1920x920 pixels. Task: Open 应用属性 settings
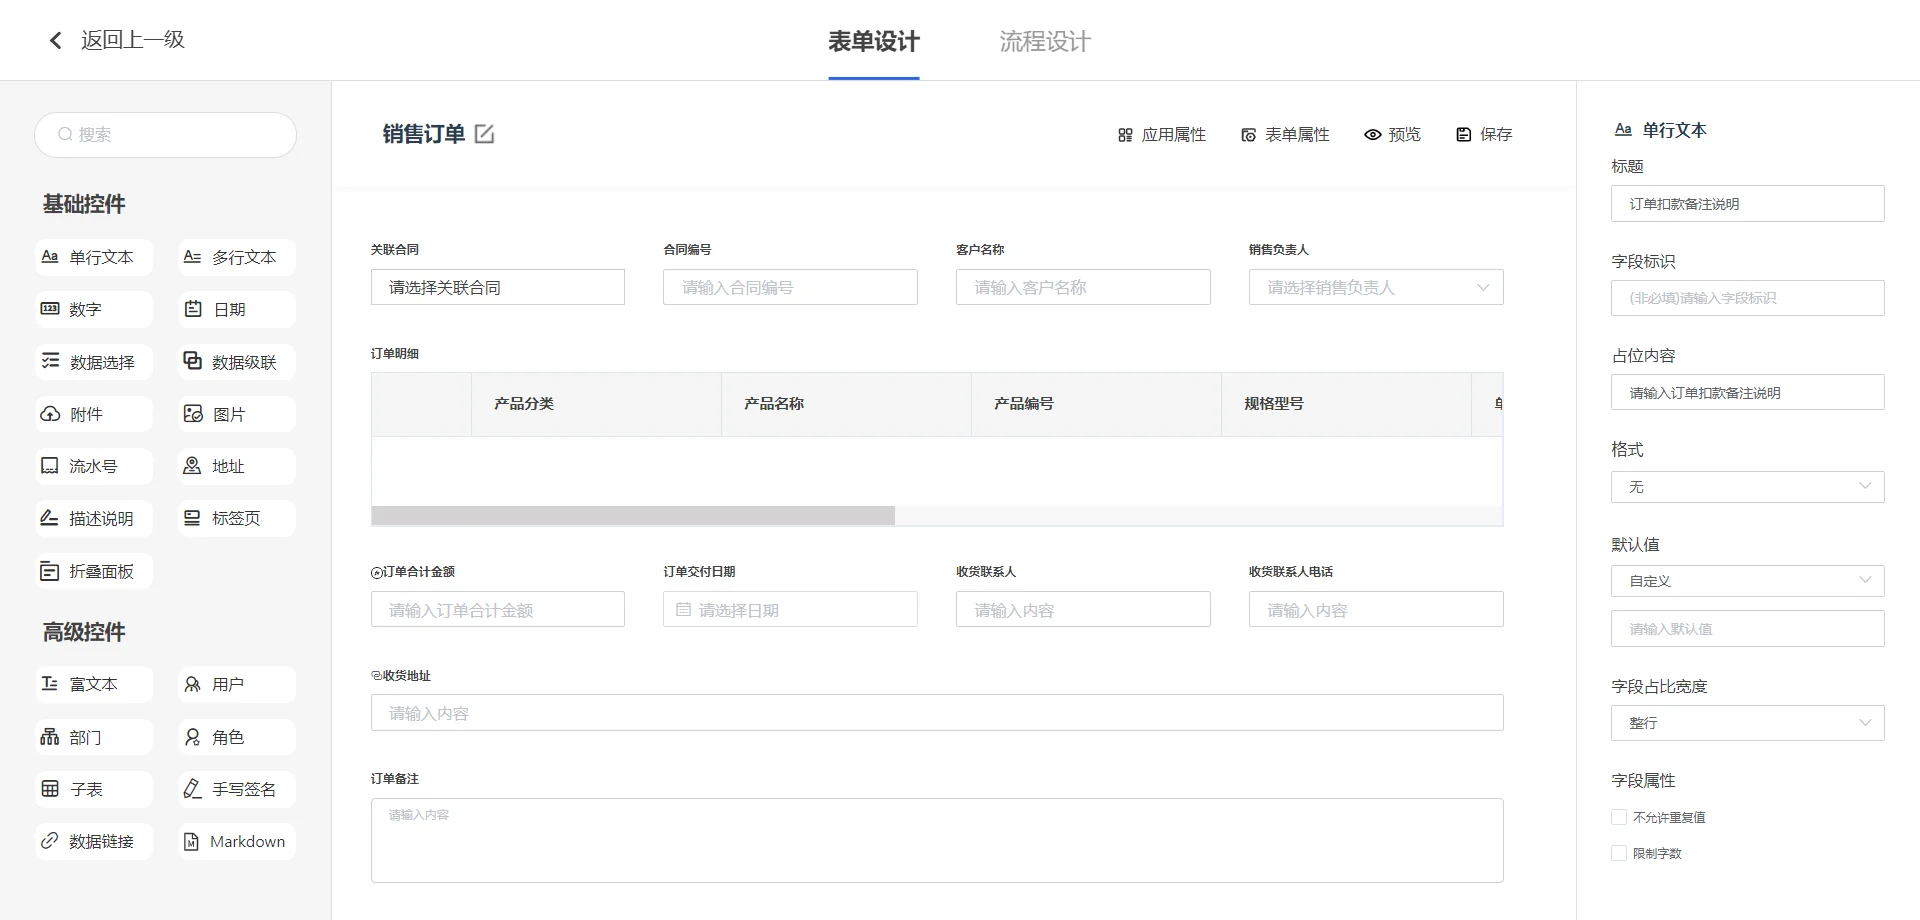tap(1162, 134)
